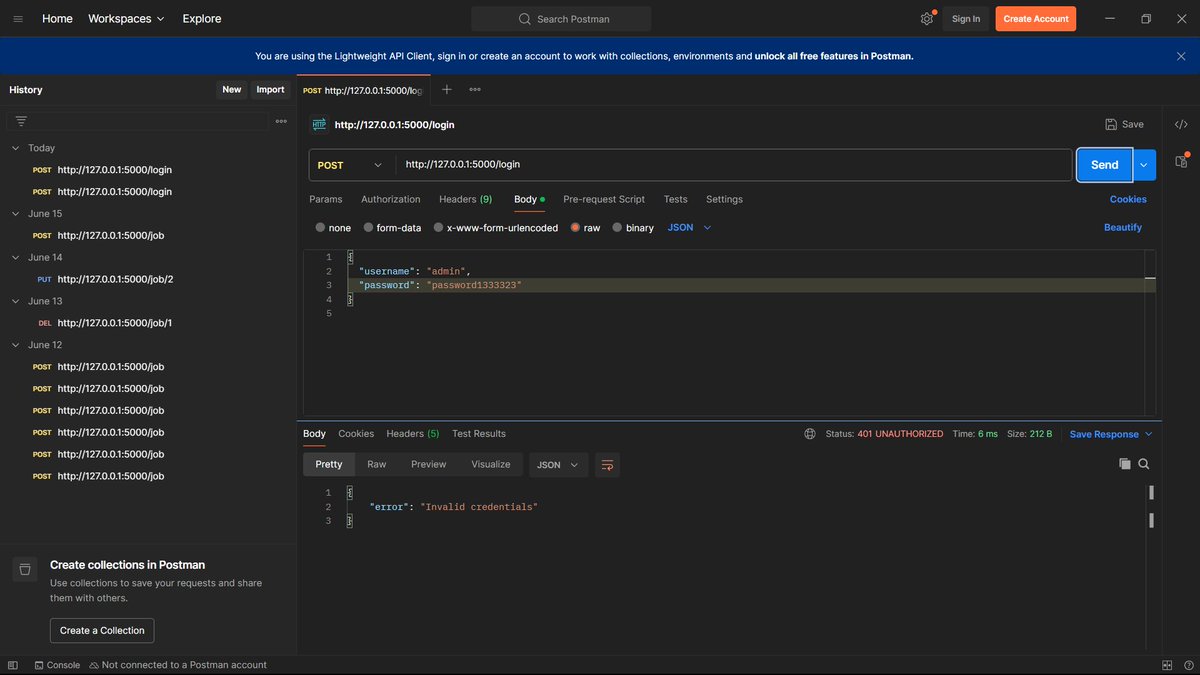
Task: Collapse the June 15 history group
Action: [x=15, y=214]
